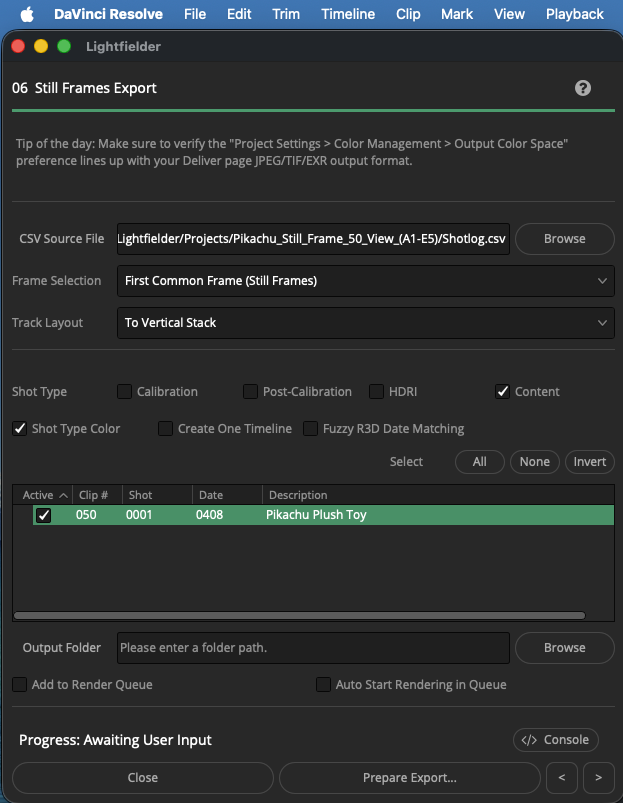The image size is (623, 803).
Task: Enable the Post-Calibration checkbox
Action: (250, 392)
